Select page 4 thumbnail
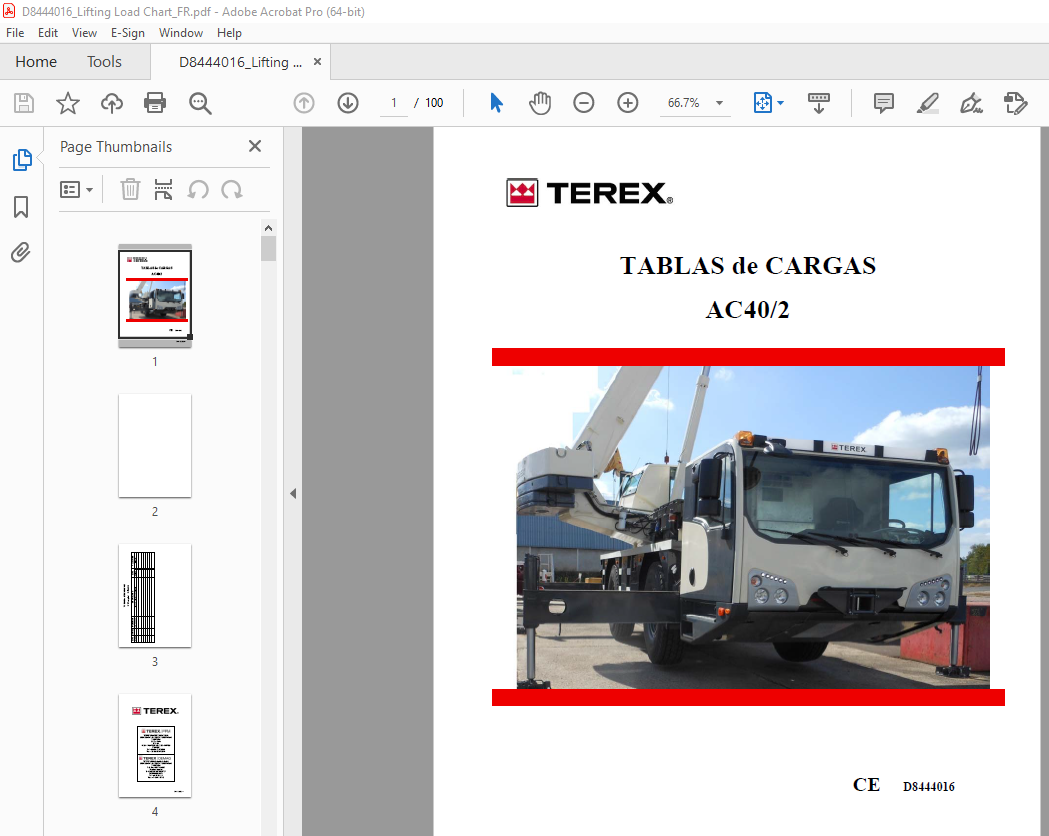Image resolution: width=1049 pixels, height=836 pixels. (x=155, y=746)
